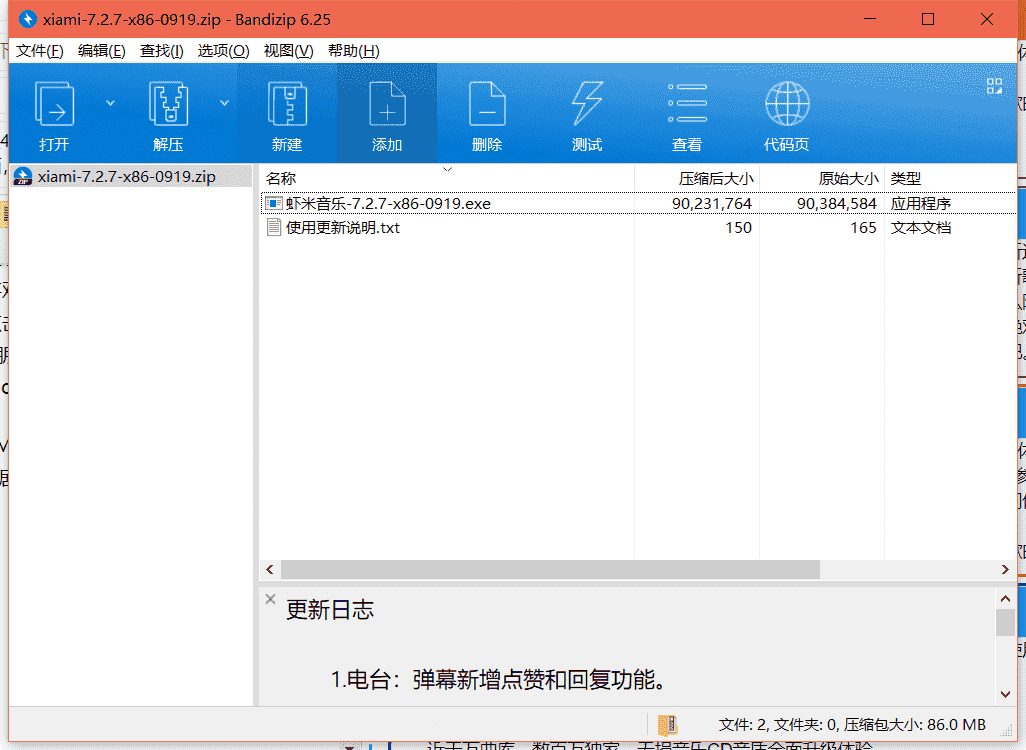Select 虾米音乐-7.2.7-x86-0919.exe file row
The width and height of the screenshot is (1026, 750).
638,204
